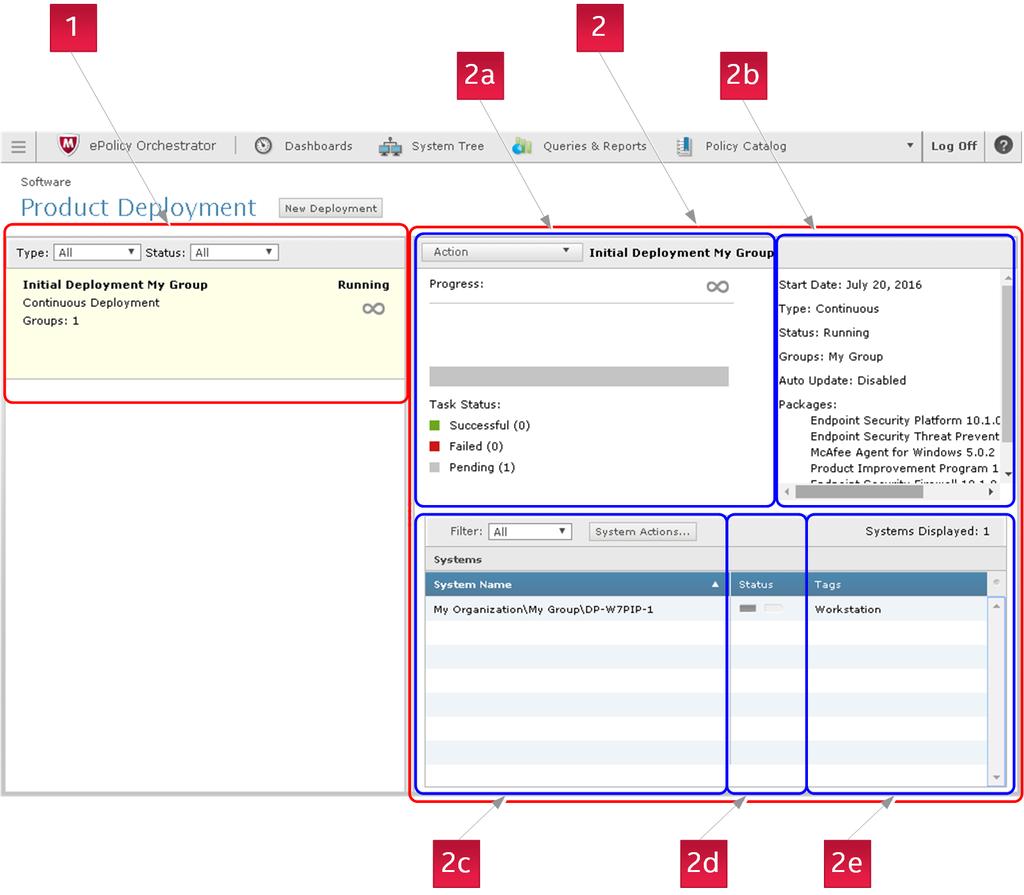
Task: Click the details panel vertical scrollbar
Action: 1008,363
